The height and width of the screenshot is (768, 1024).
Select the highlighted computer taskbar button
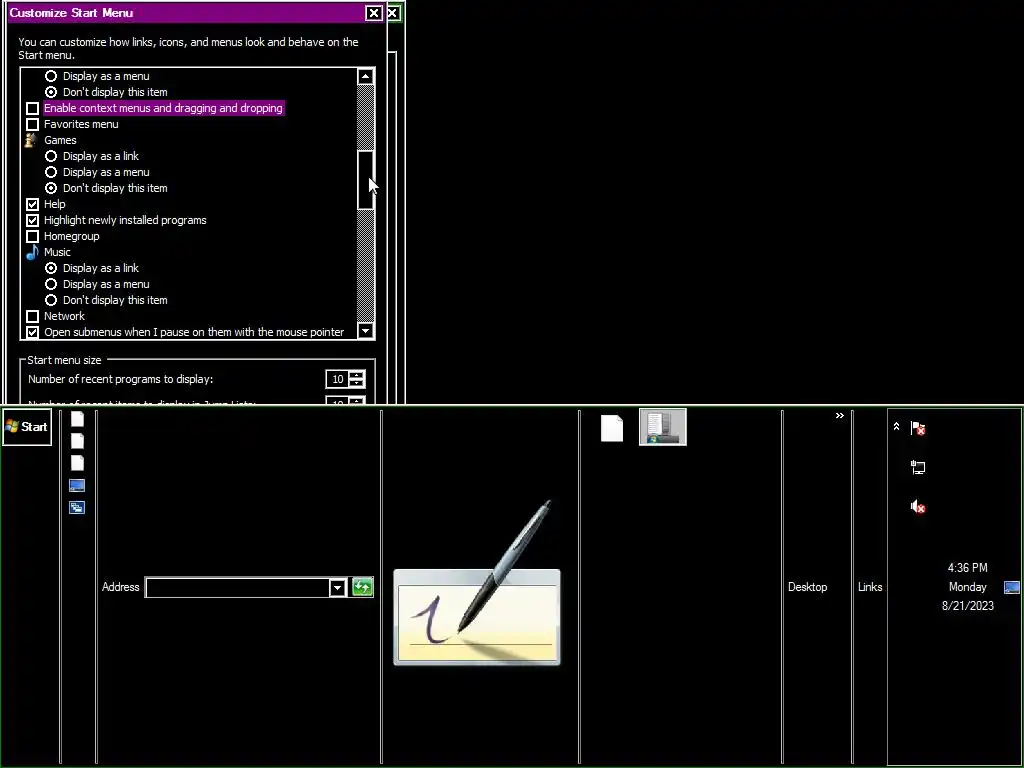662,426
